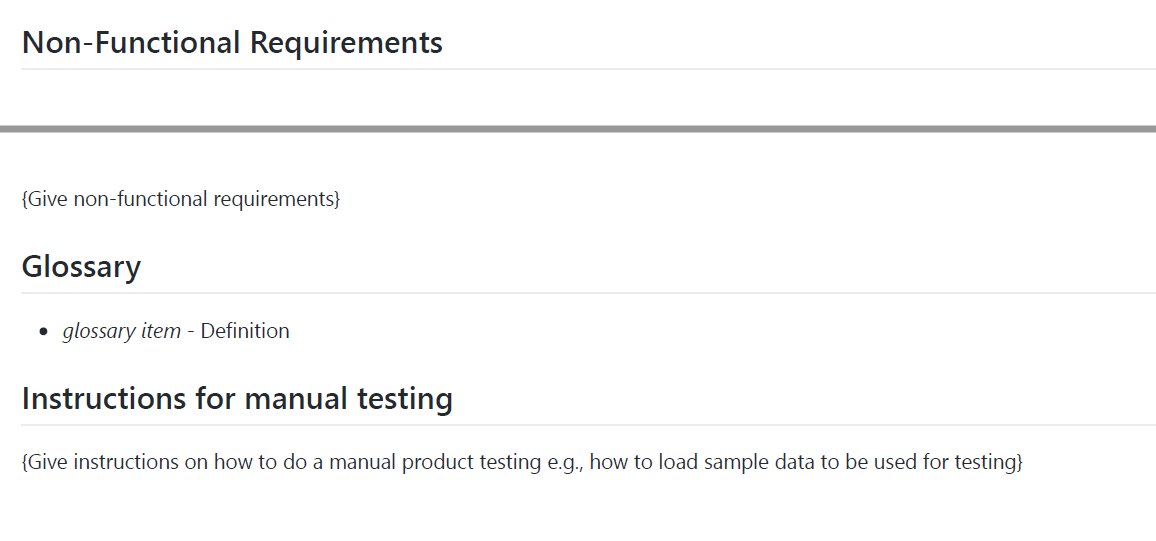This screenshot has width=1156, height=541.
Task: Click the italic "glossary item" text
Action: pyautogui.click(x=122, y=331)
